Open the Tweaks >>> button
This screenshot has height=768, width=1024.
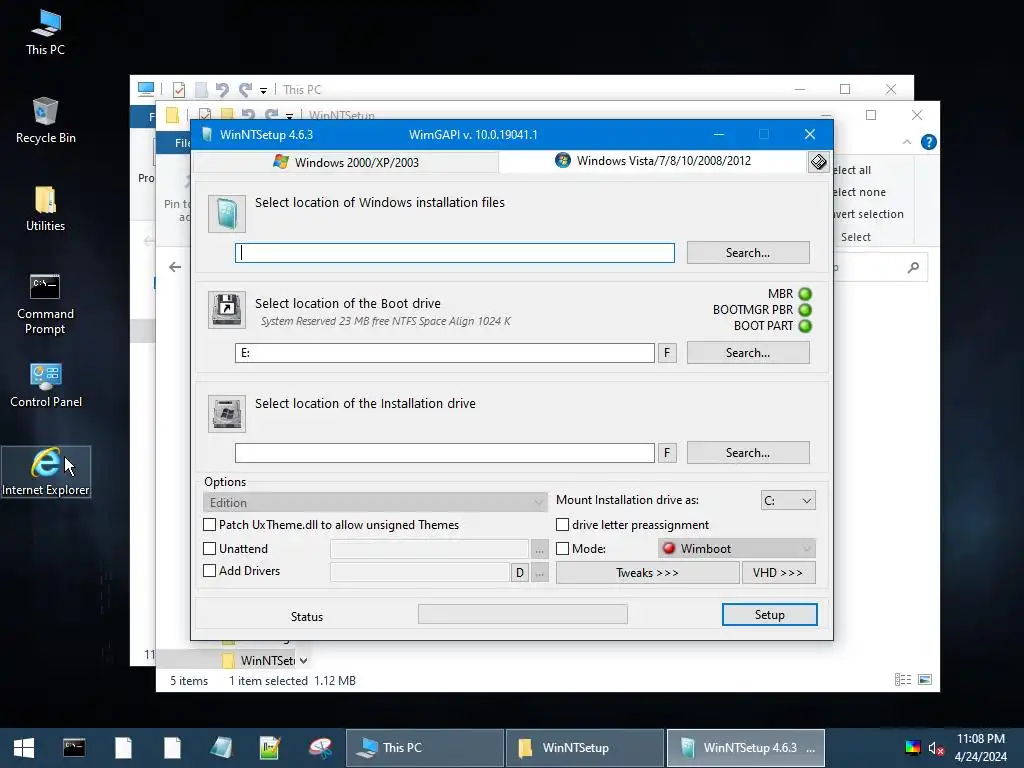(x=647, y=573)
